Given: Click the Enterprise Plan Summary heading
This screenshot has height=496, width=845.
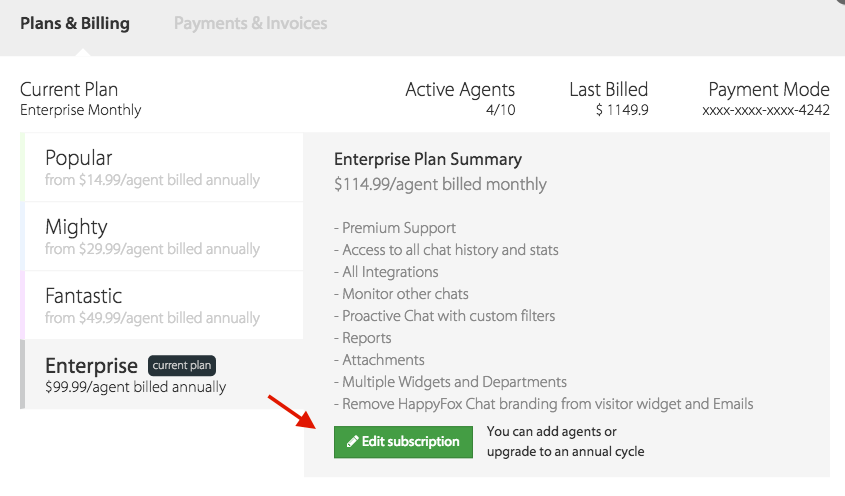Looking at the screenshot, I should [428, 159].
